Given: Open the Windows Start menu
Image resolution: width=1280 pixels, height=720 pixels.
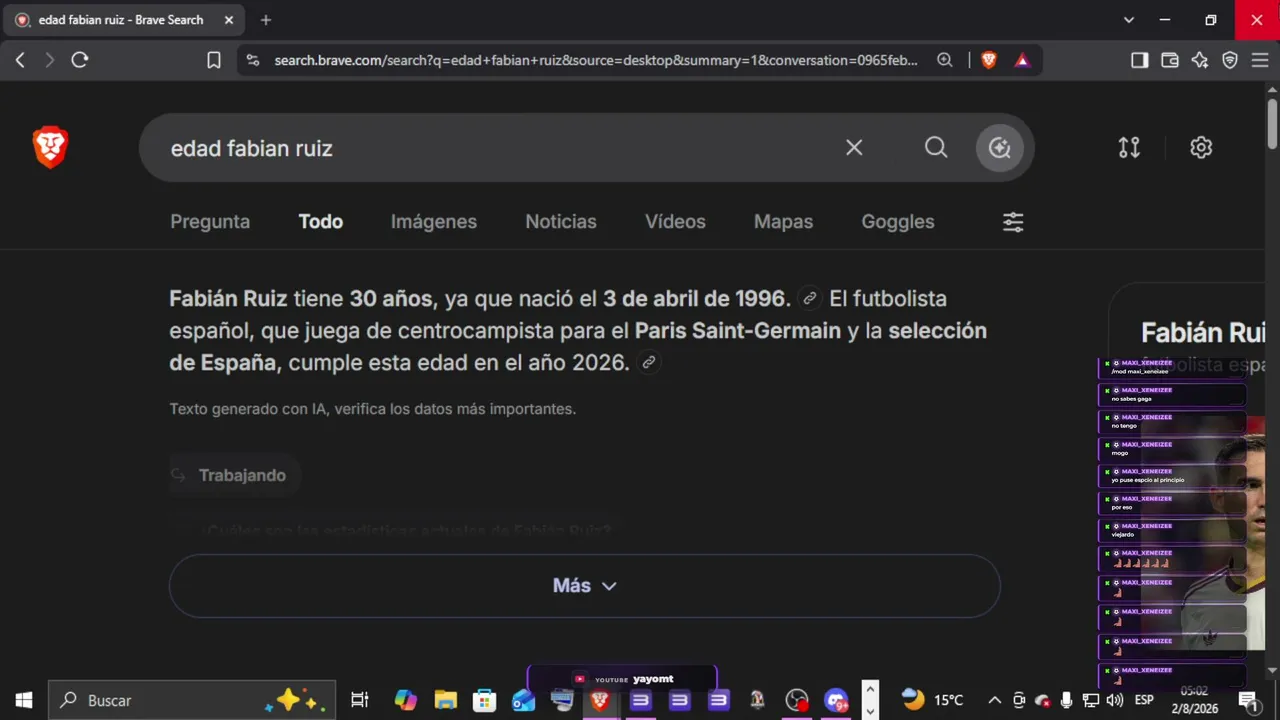Looking at the screenshot, I should pos(24,700).
